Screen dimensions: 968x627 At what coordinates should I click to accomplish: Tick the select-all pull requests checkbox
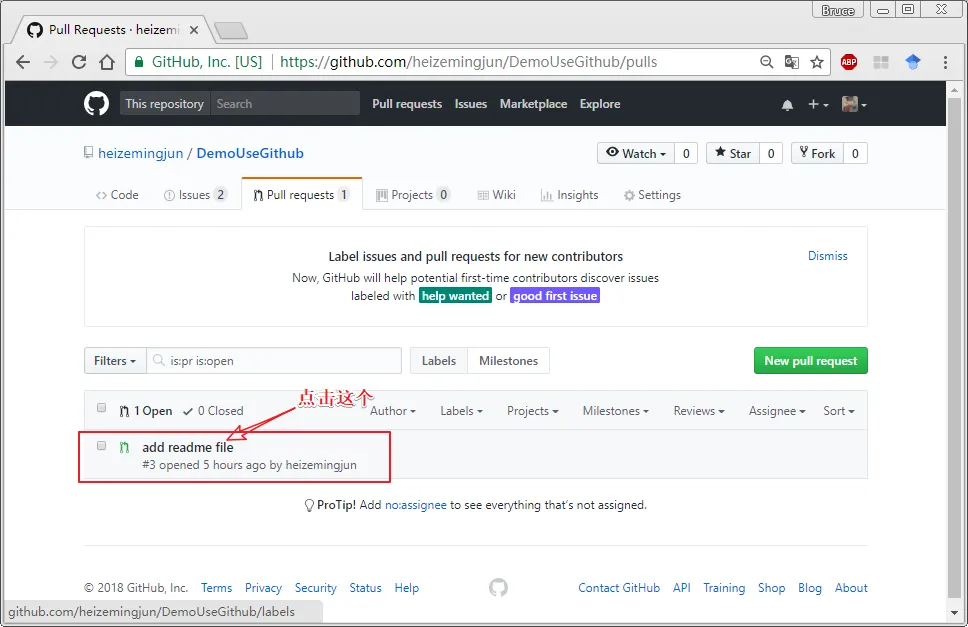[101, 408]
